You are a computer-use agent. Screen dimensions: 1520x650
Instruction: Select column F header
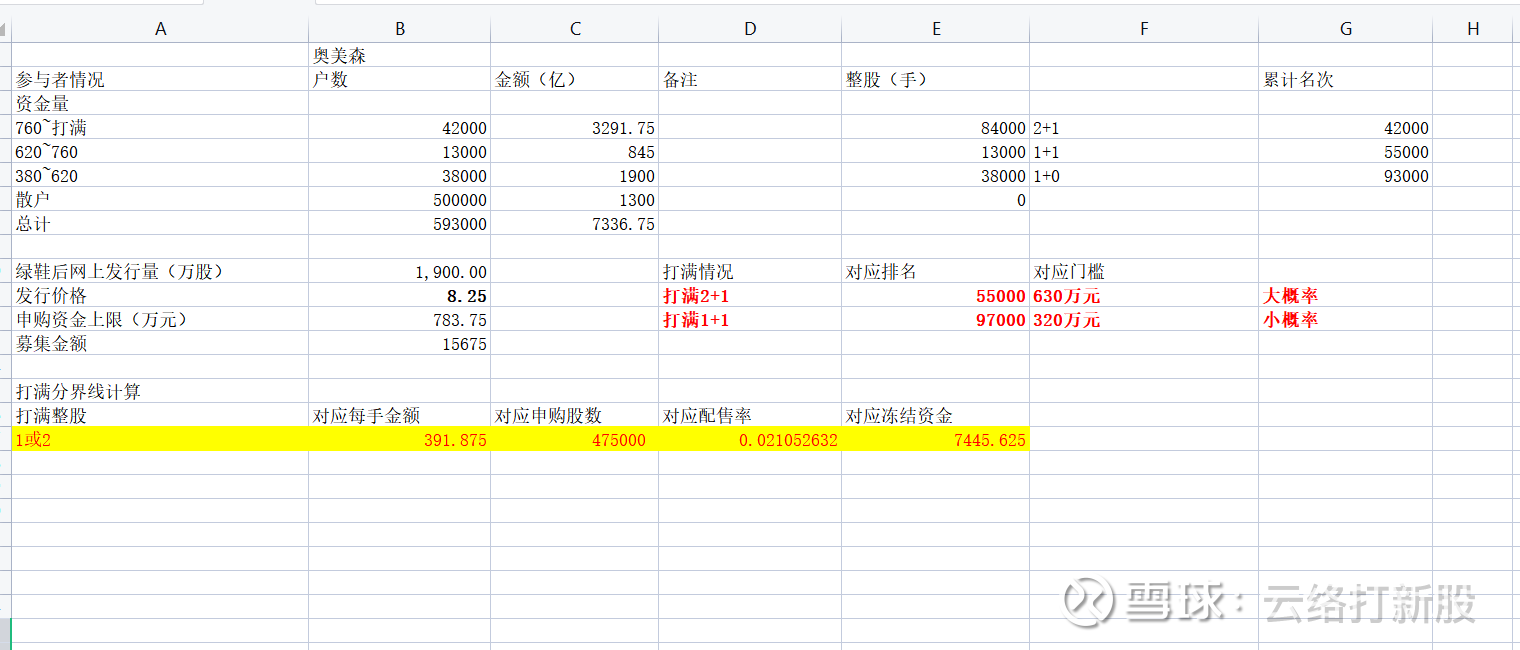coord(1144,29)
